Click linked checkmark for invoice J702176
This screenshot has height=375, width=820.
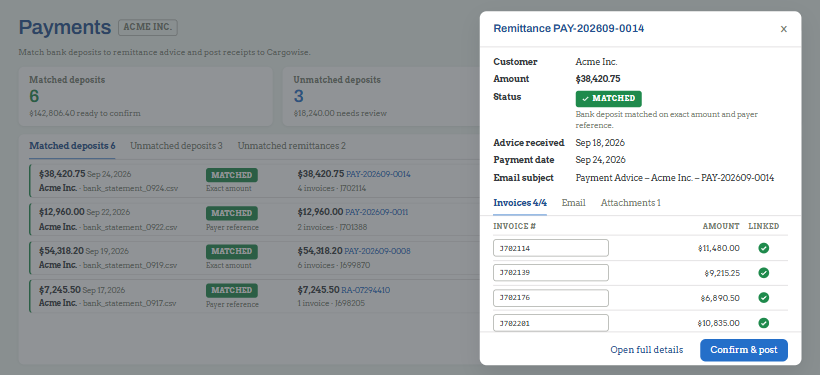(x=764, y=298)
